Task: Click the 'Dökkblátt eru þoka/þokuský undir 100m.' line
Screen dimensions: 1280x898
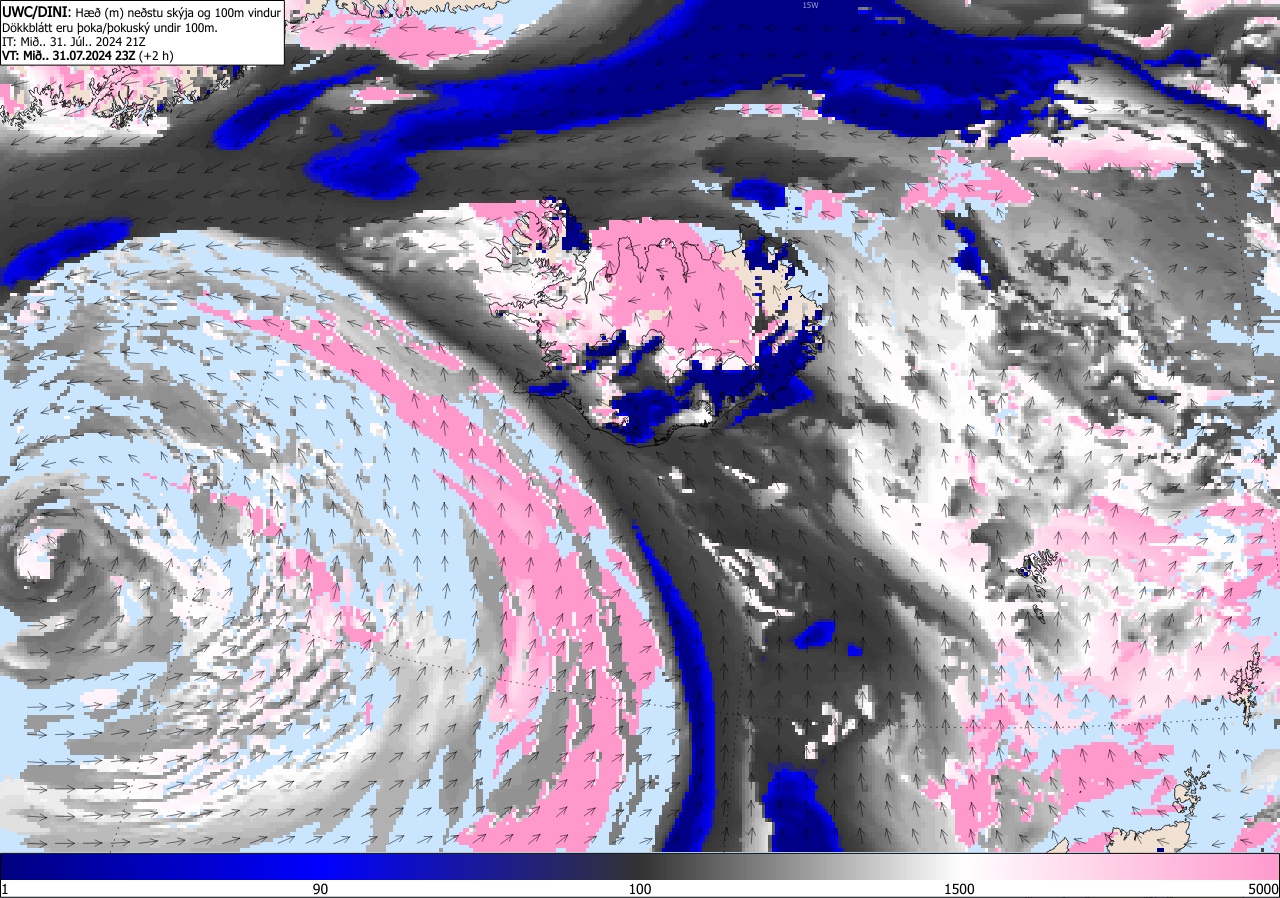Action: tap(110, 27)
